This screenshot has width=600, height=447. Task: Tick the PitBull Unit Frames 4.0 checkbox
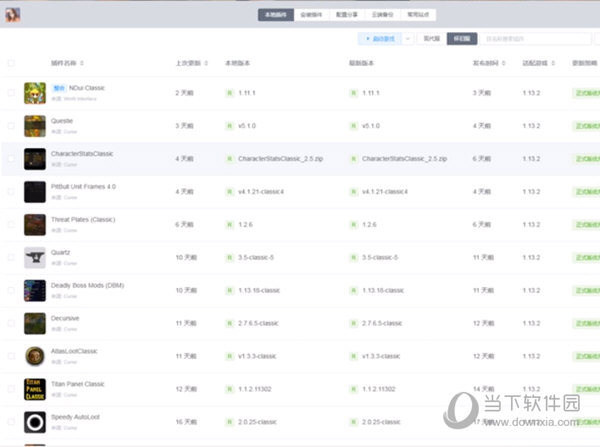[11, 192]
